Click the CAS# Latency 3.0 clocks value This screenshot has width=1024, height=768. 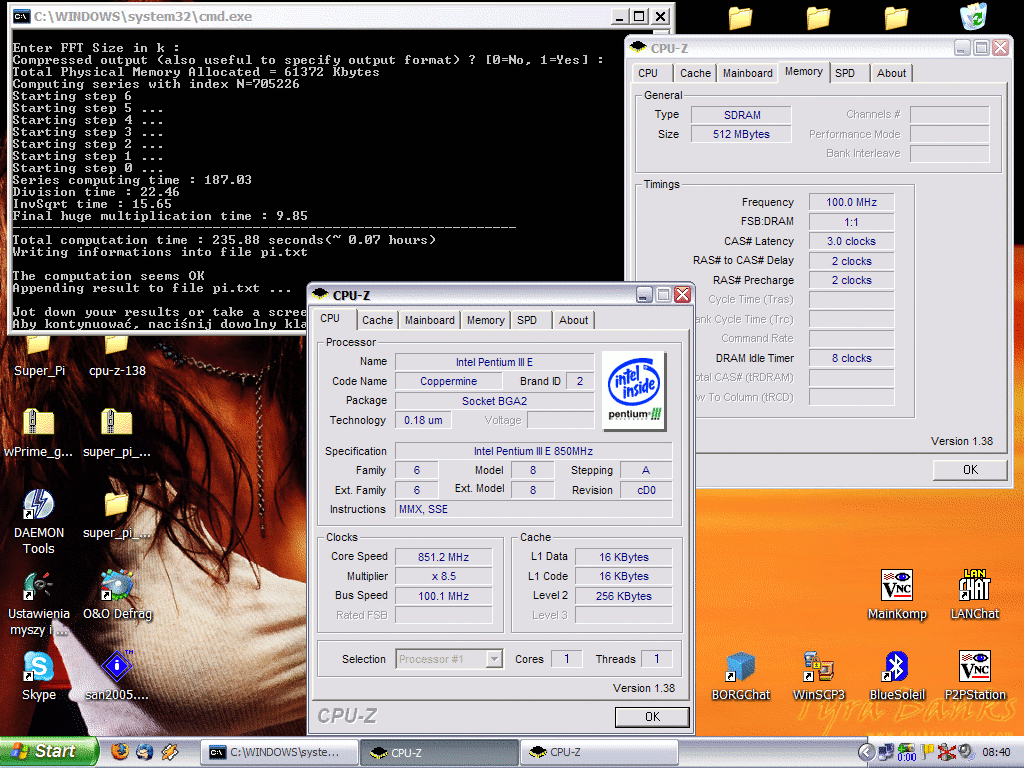click(x=851, y=241)
